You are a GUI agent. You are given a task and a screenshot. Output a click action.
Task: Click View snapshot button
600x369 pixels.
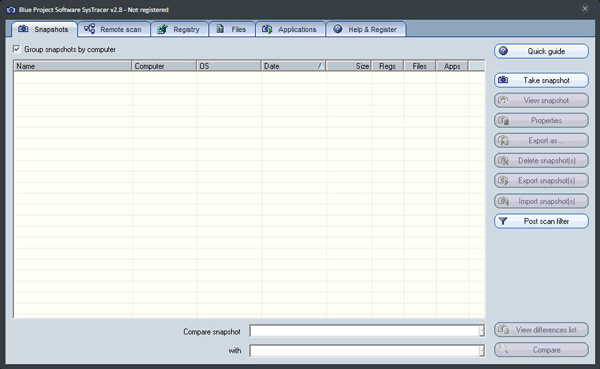(x=541, y=100)
